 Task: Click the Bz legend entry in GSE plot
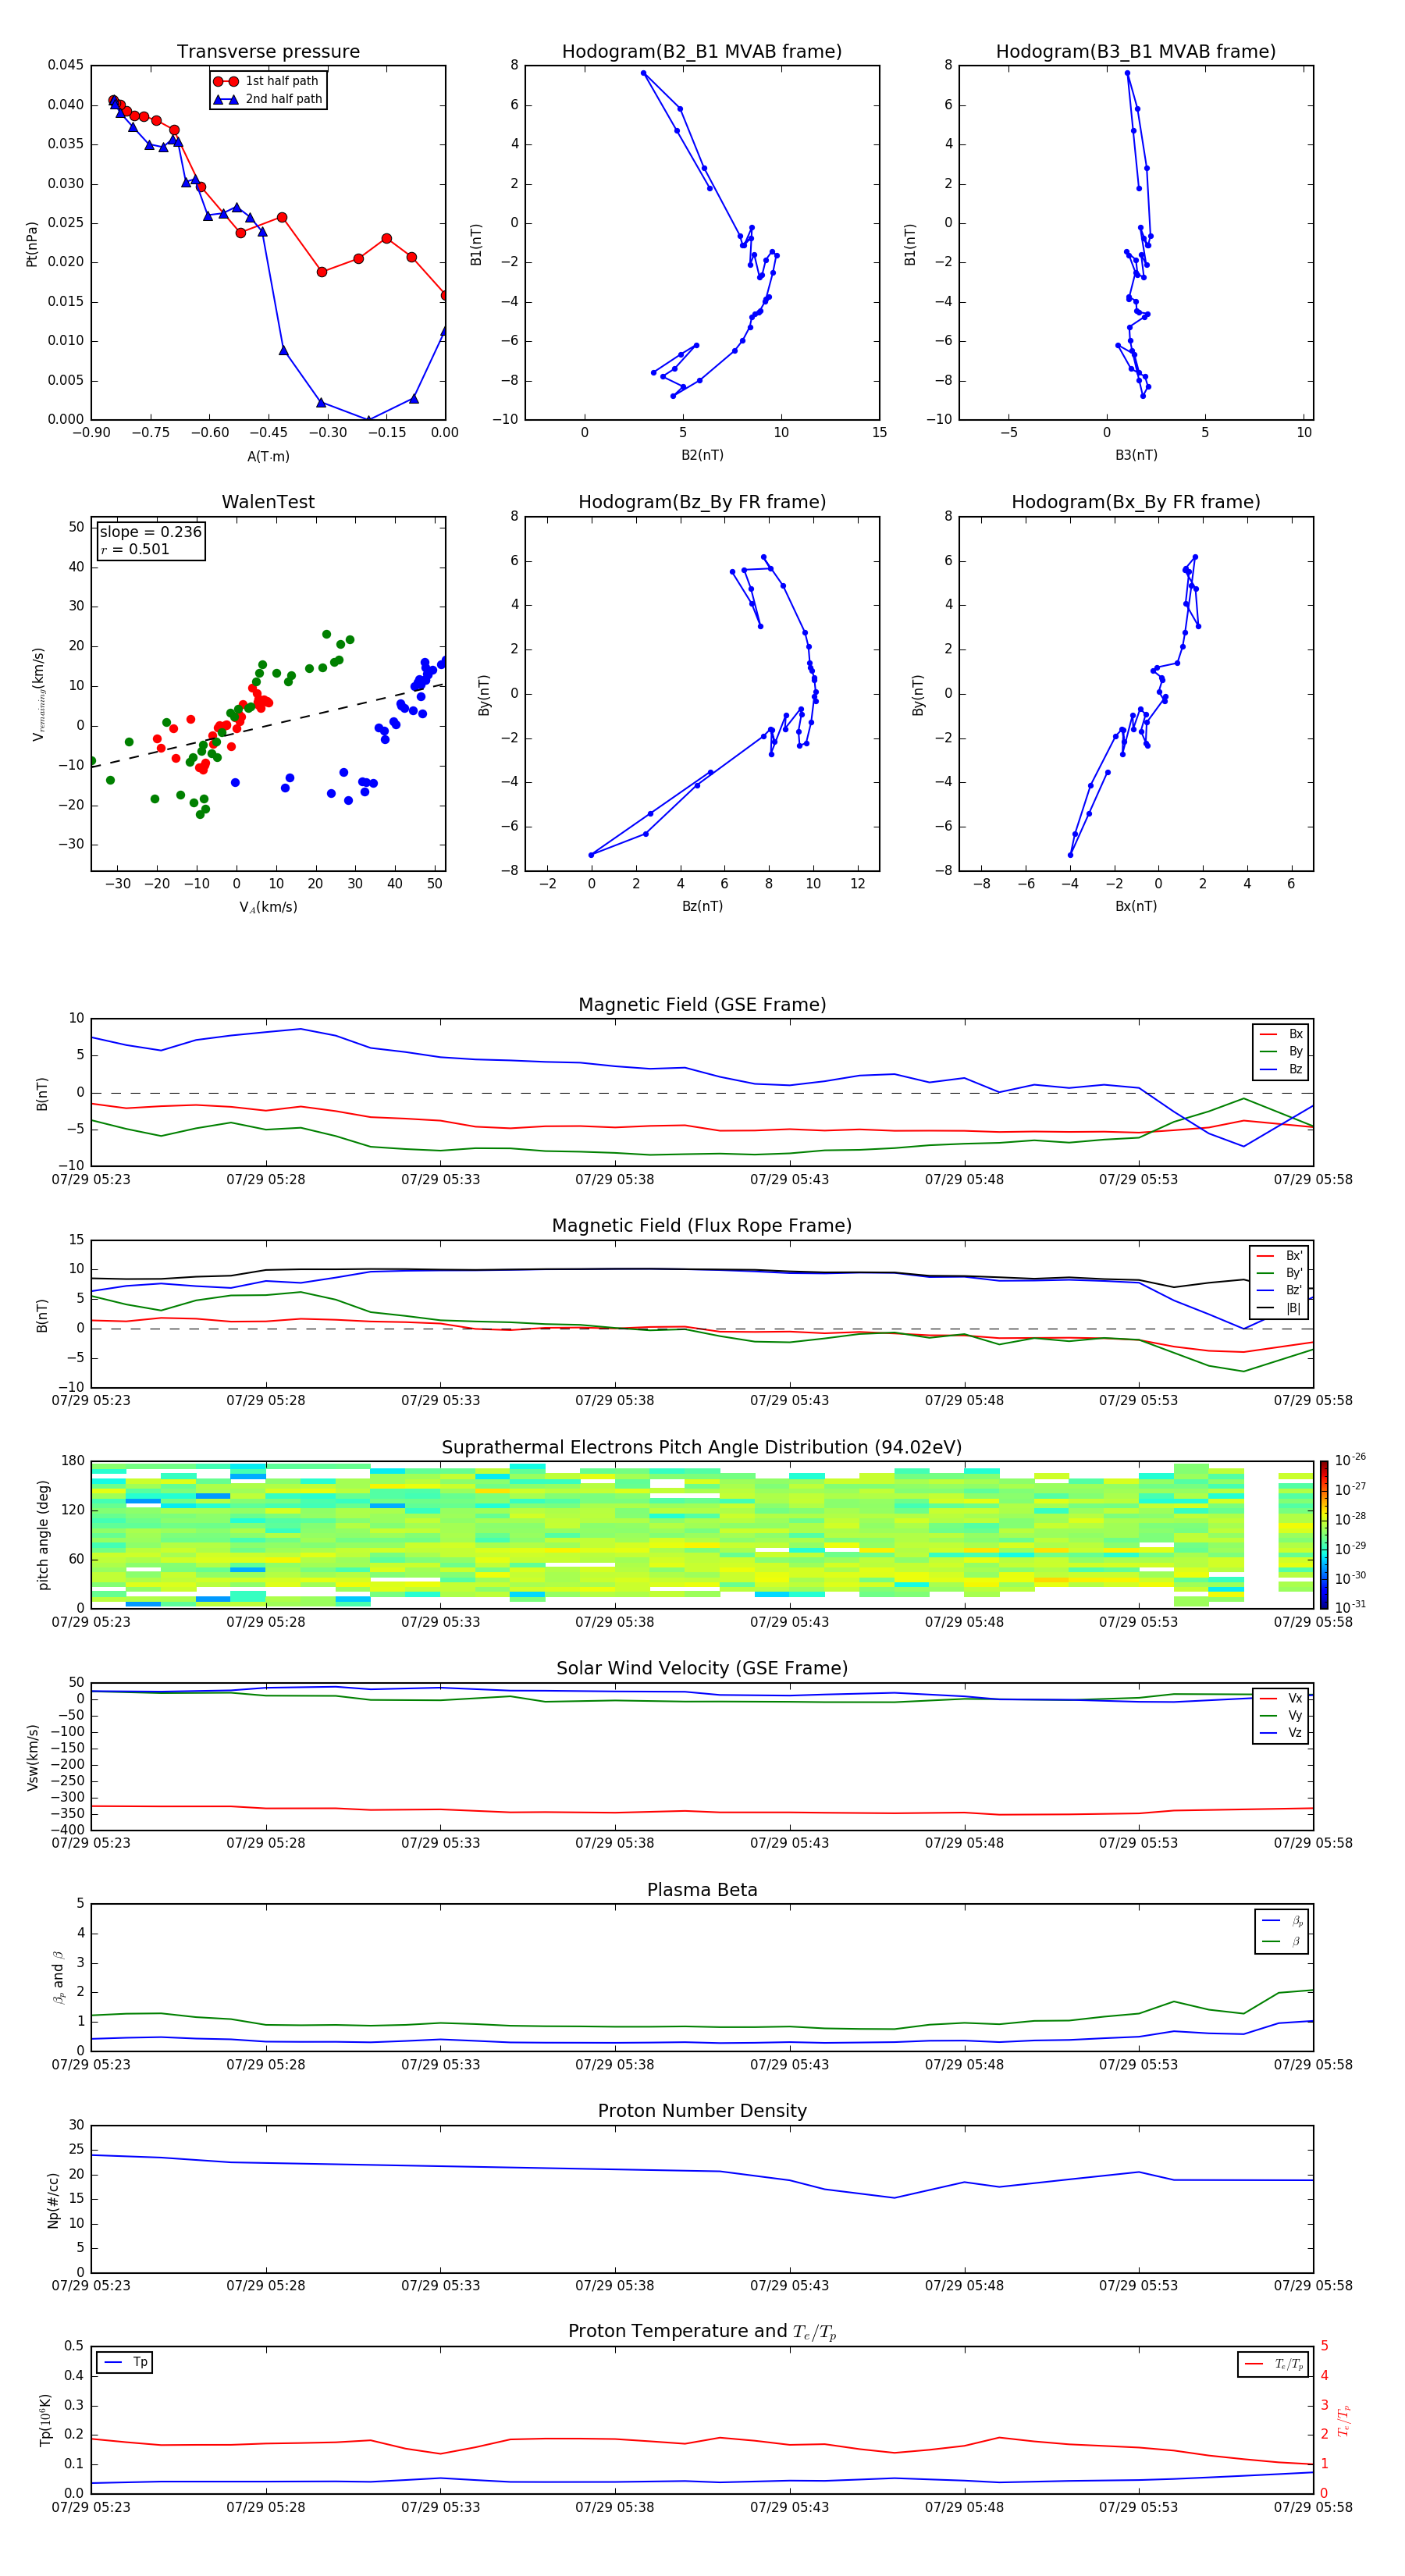[x=1281, y=1069]
